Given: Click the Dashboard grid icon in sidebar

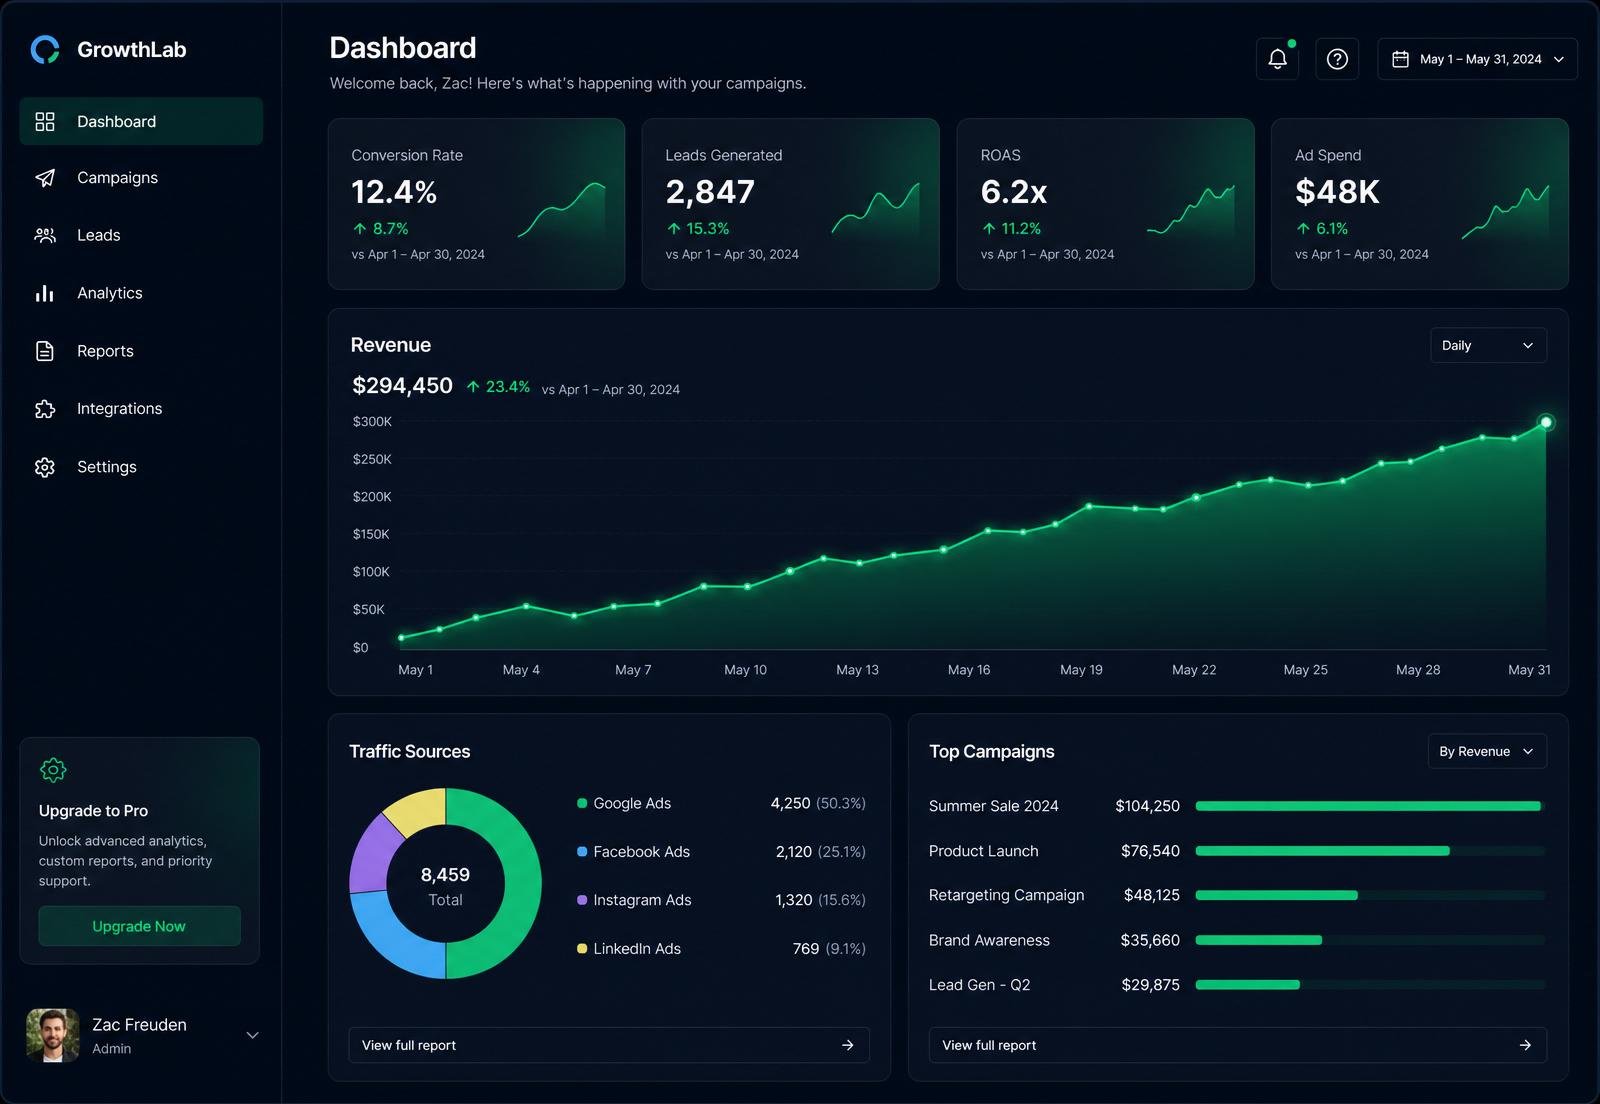Looking at the screenshot, I should pyautogui.click(x=45, y=121).
